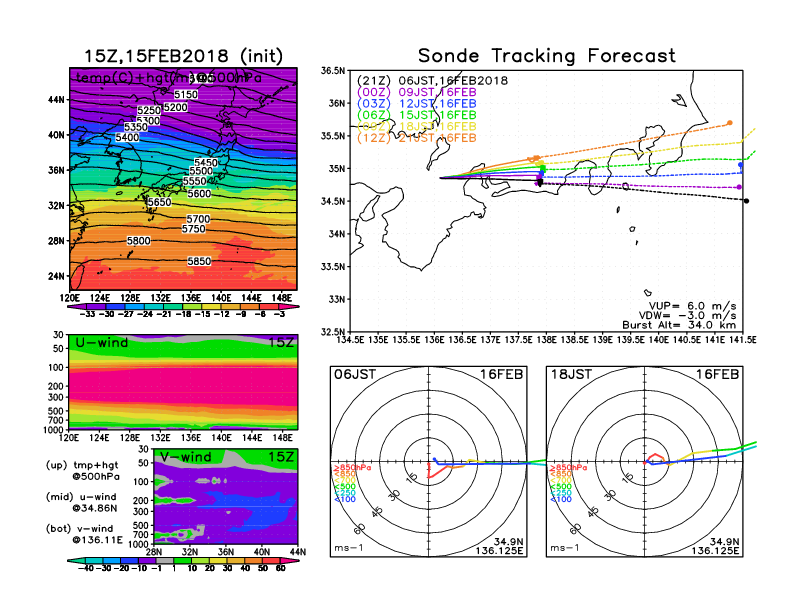Viewport: 792px width, 612px height.
Task: Click the 5400 height contour label
Action: click(128, 137)
